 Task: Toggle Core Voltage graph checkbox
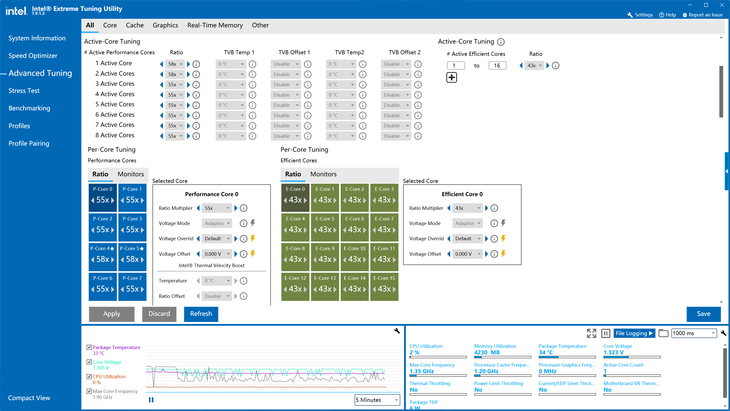click(x=89, y=362)
